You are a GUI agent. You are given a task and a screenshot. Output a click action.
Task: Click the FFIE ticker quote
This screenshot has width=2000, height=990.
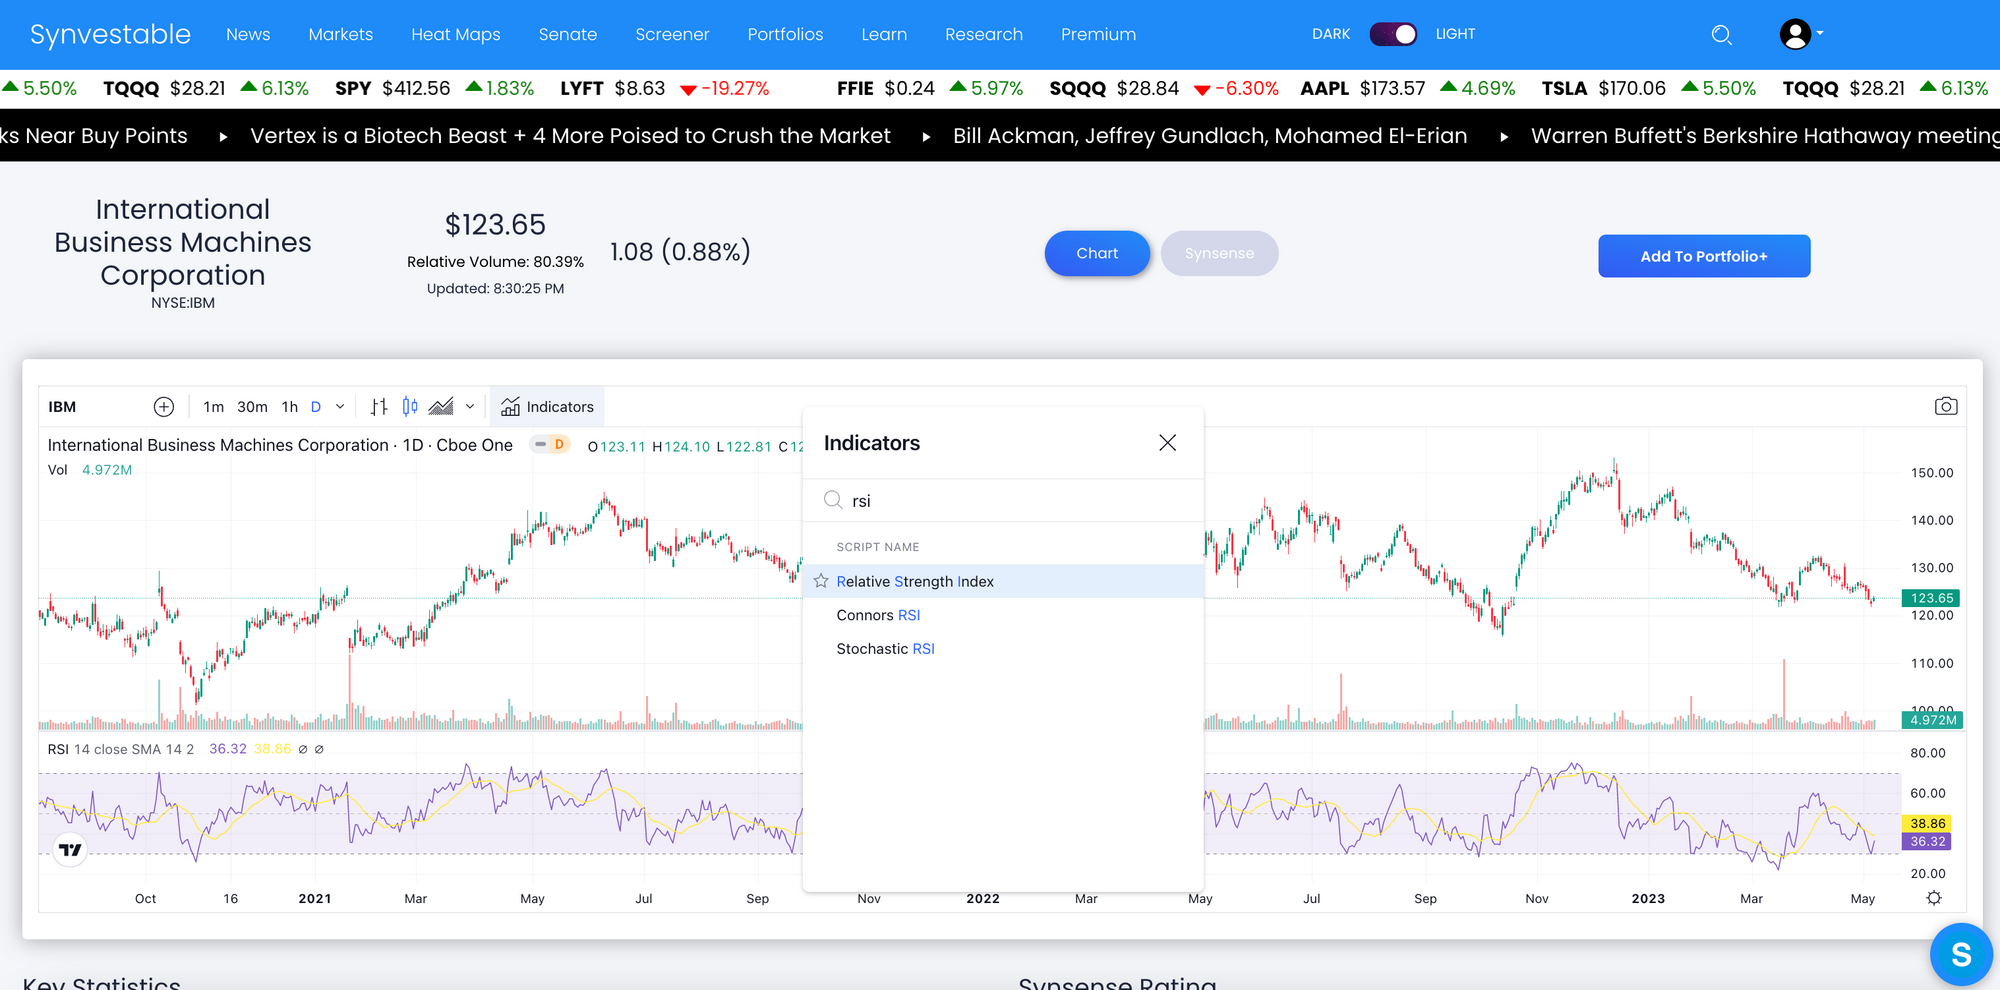click(x=930, y=88)
